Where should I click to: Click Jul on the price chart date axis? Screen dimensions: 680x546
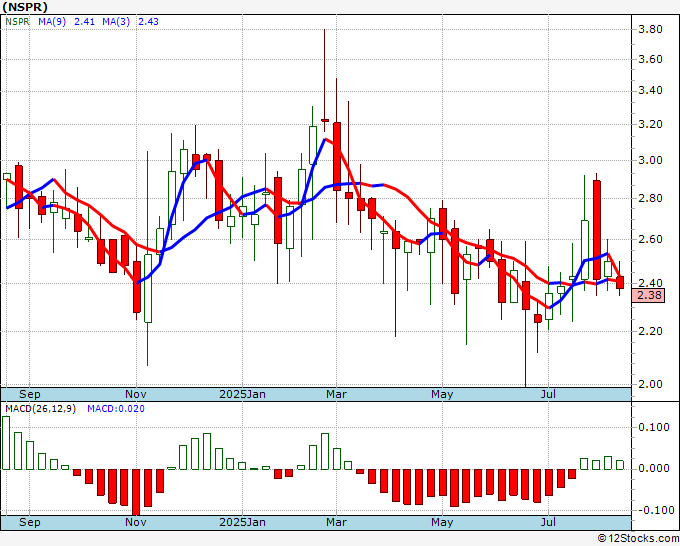(x=549, y=394)
